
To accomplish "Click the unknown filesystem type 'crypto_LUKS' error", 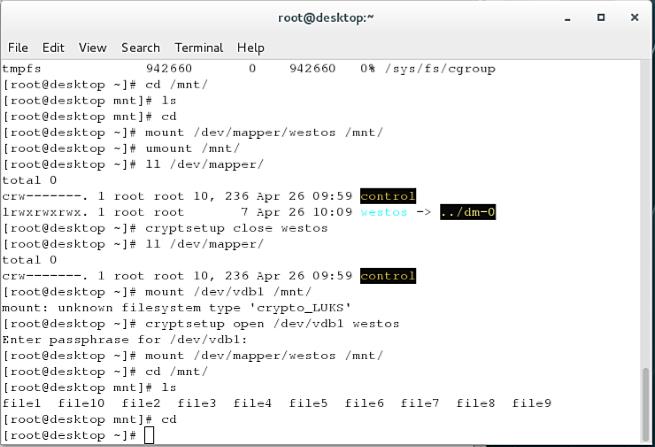I will [x=205, y=308].
